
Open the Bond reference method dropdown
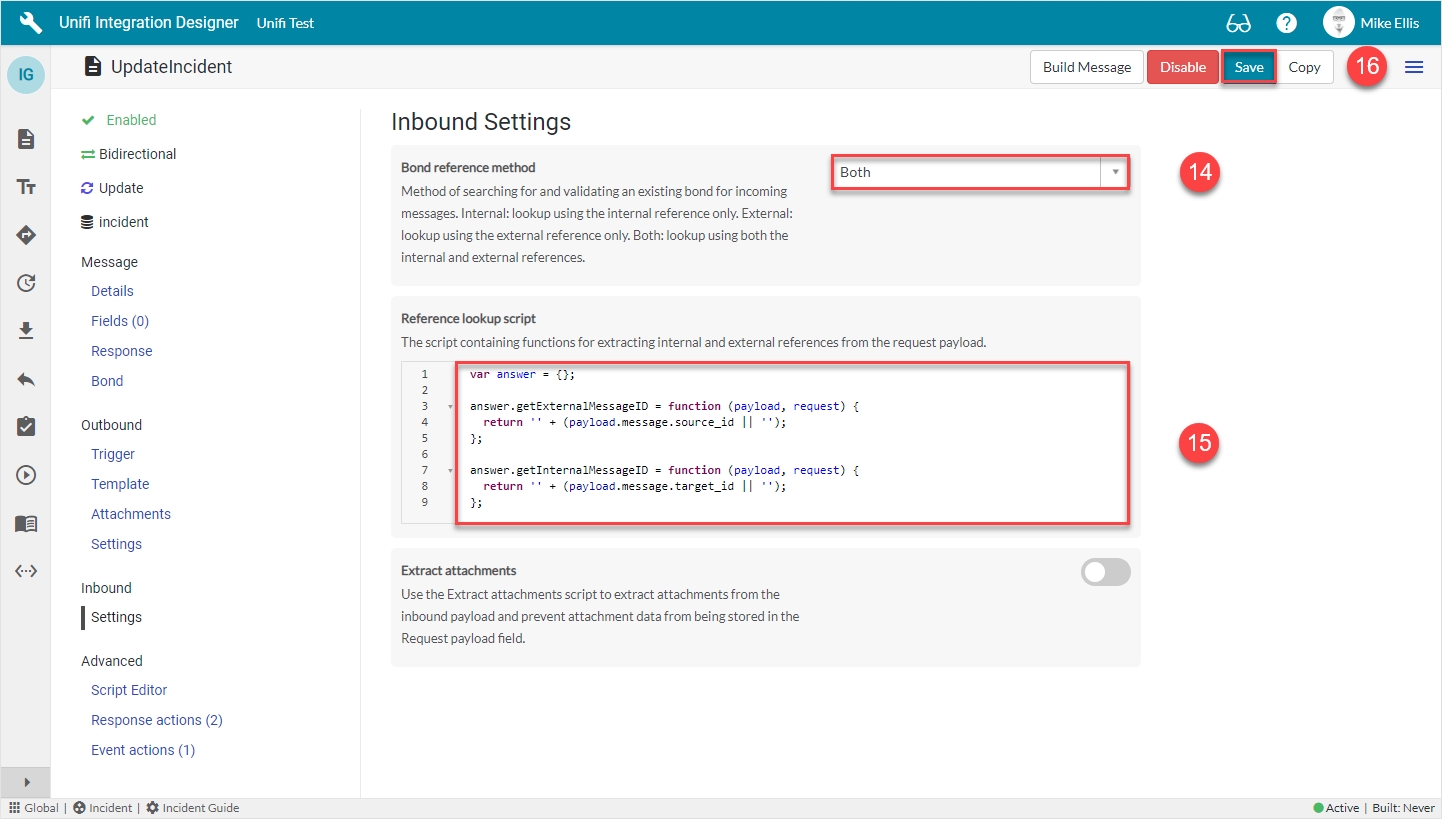click(980, 172)
